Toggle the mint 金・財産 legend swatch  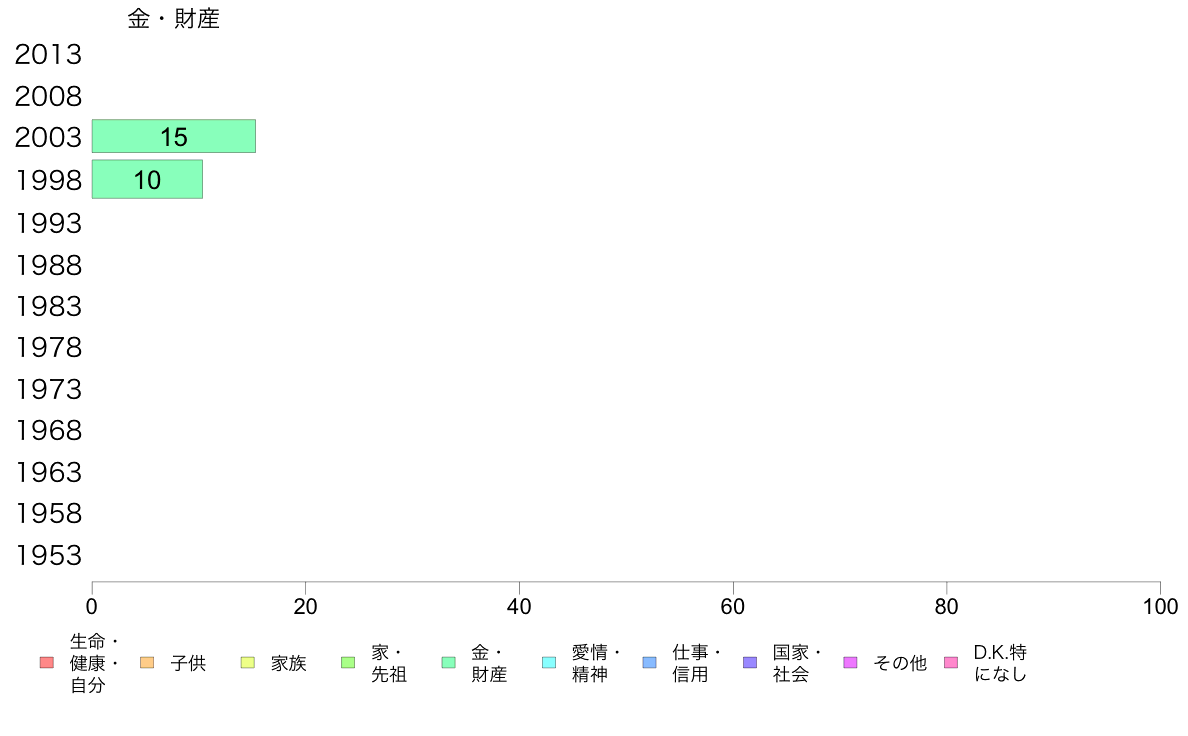point(449,663)
